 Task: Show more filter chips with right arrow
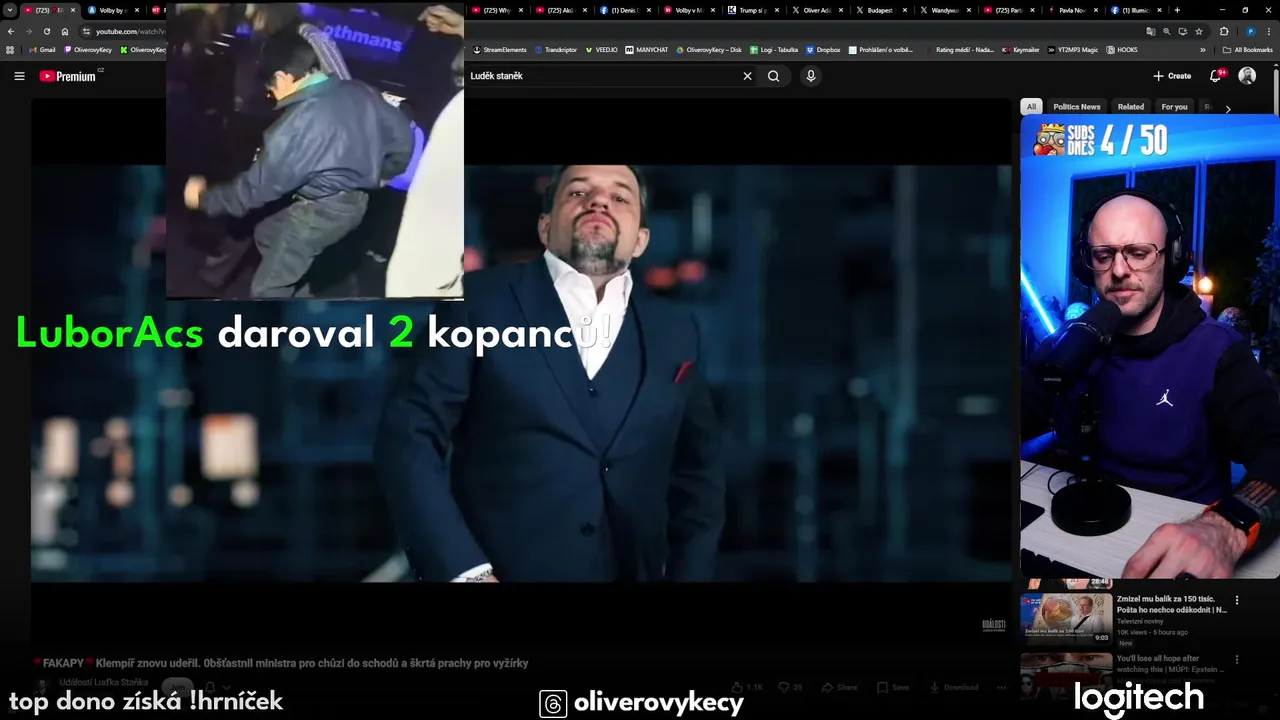(x=1228, y=108)
